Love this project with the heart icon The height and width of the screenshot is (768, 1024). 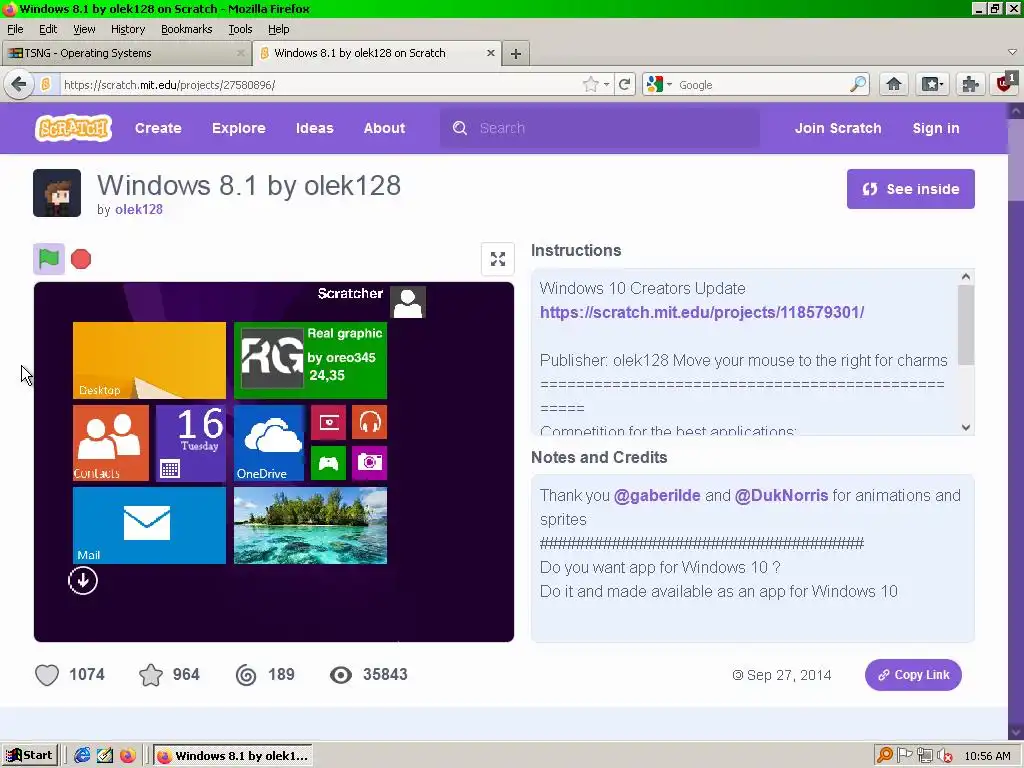tap(47, 675)
